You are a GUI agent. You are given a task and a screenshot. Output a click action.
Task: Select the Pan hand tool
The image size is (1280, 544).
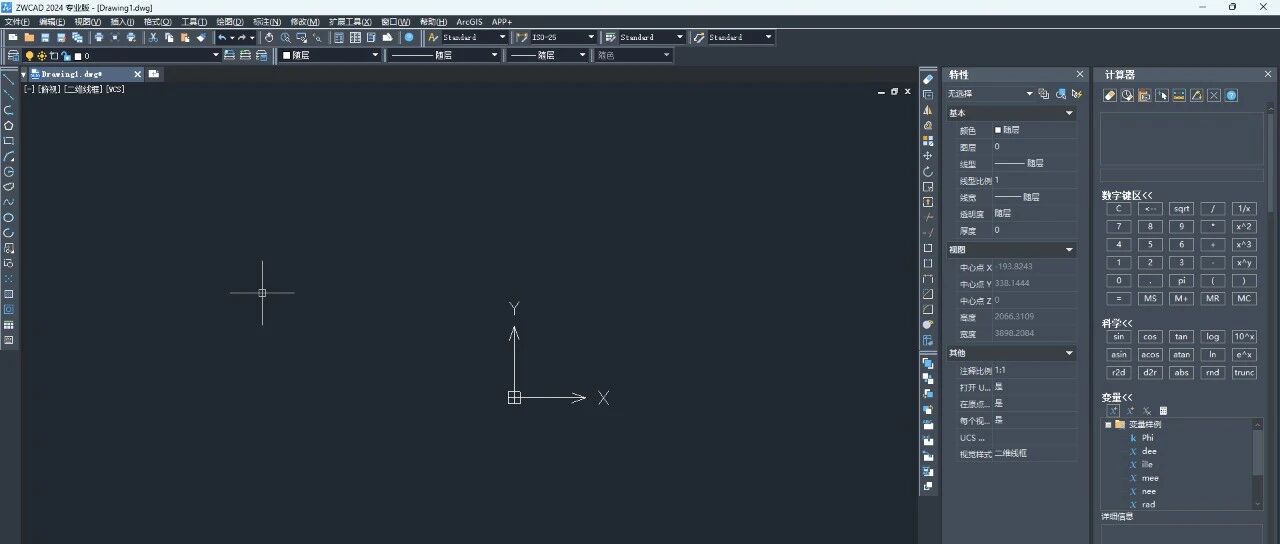coord(269,37)
